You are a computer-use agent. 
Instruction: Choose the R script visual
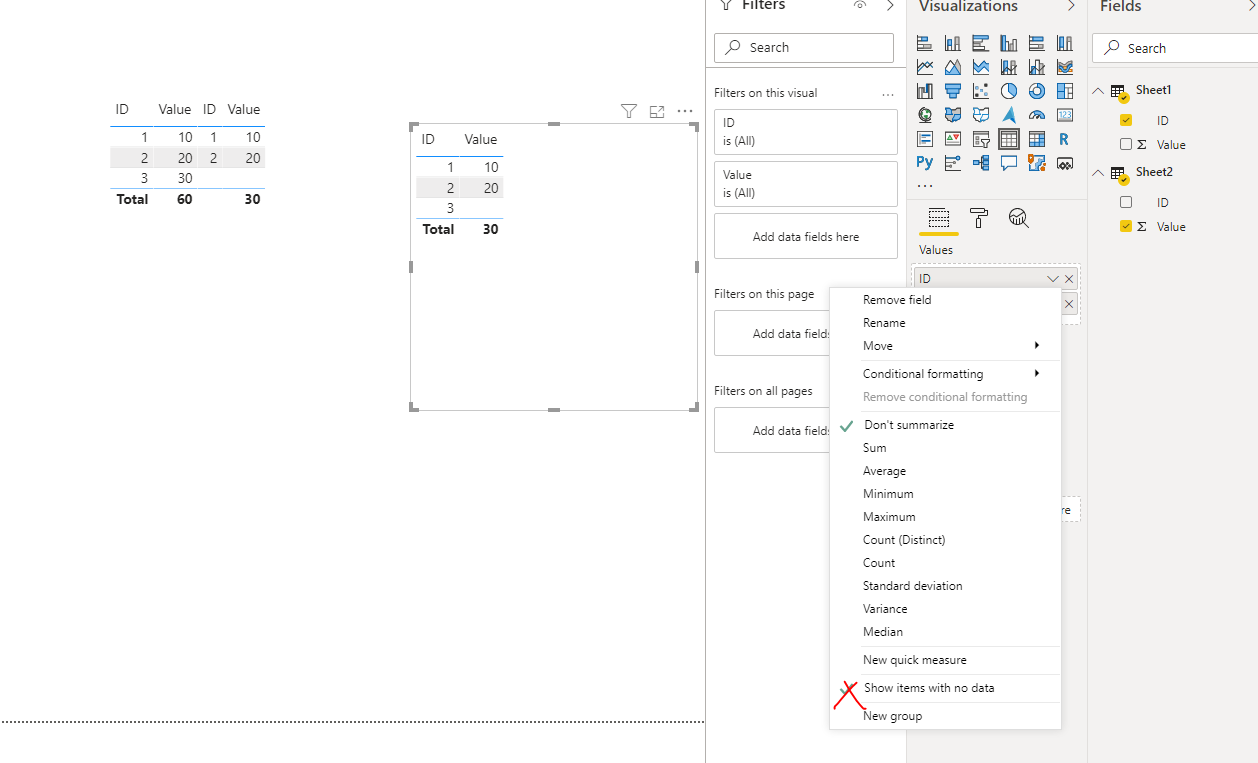1064,139
